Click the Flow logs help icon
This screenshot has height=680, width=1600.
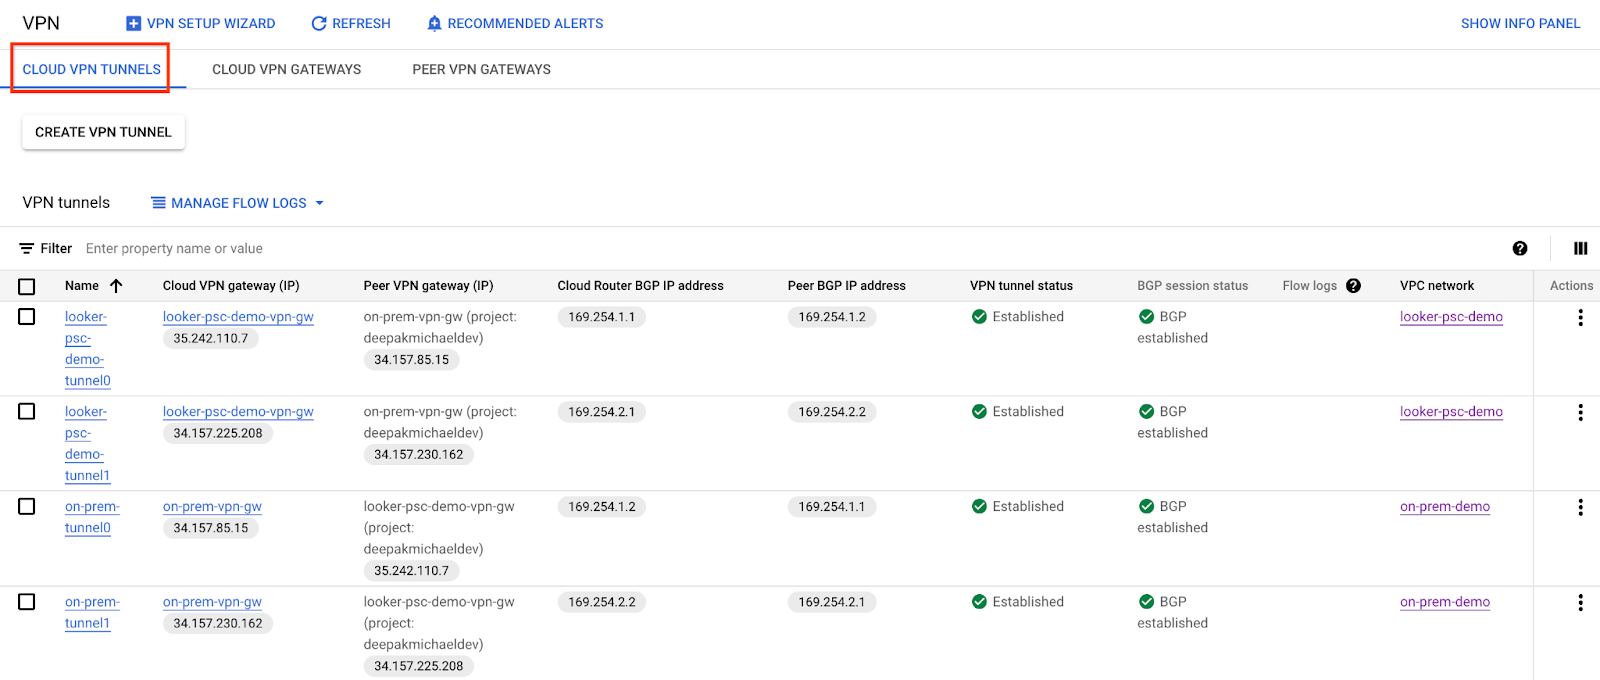1353,285
